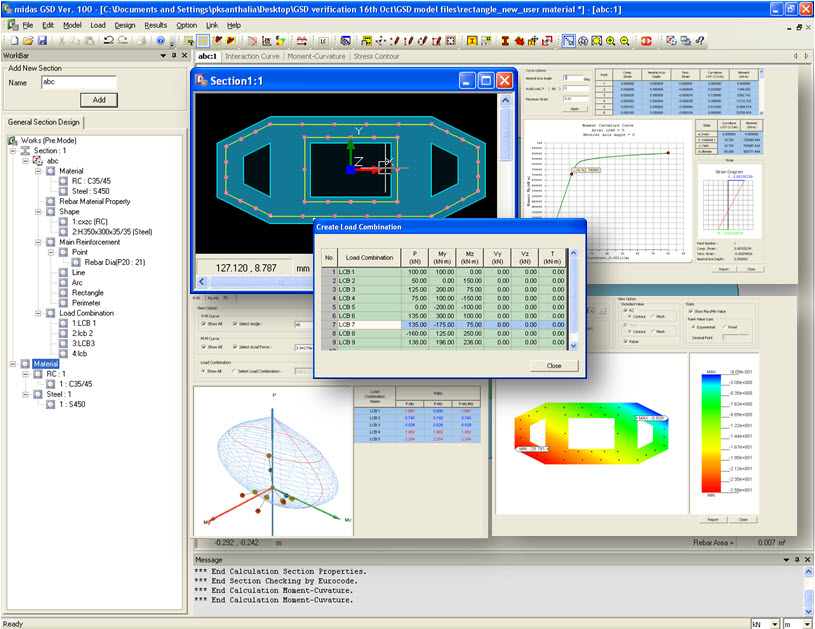The image size is (815, 629).
Task: Collapse the Load Combination tree node
Action: point(36,313)
